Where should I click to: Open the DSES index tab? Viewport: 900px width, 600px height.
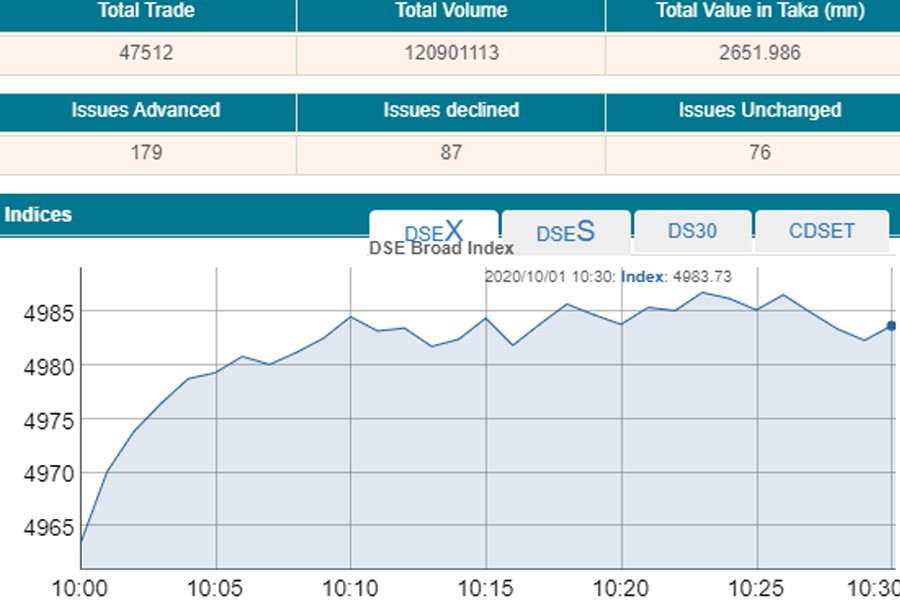click(565, 232)
